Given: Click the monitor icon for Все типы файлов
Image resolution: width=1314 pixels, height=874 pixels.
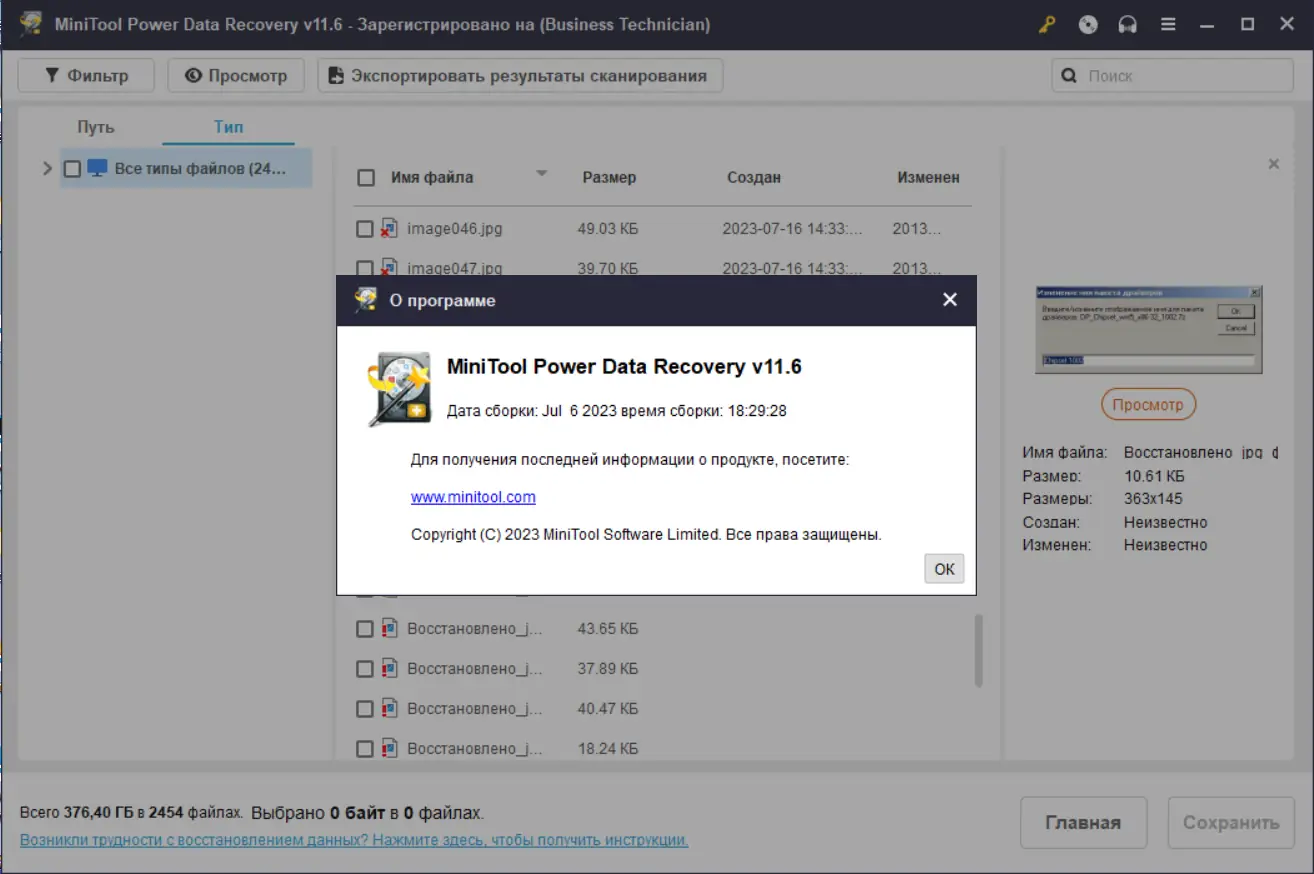Looking at the screenshot, I should coord(97,169).
